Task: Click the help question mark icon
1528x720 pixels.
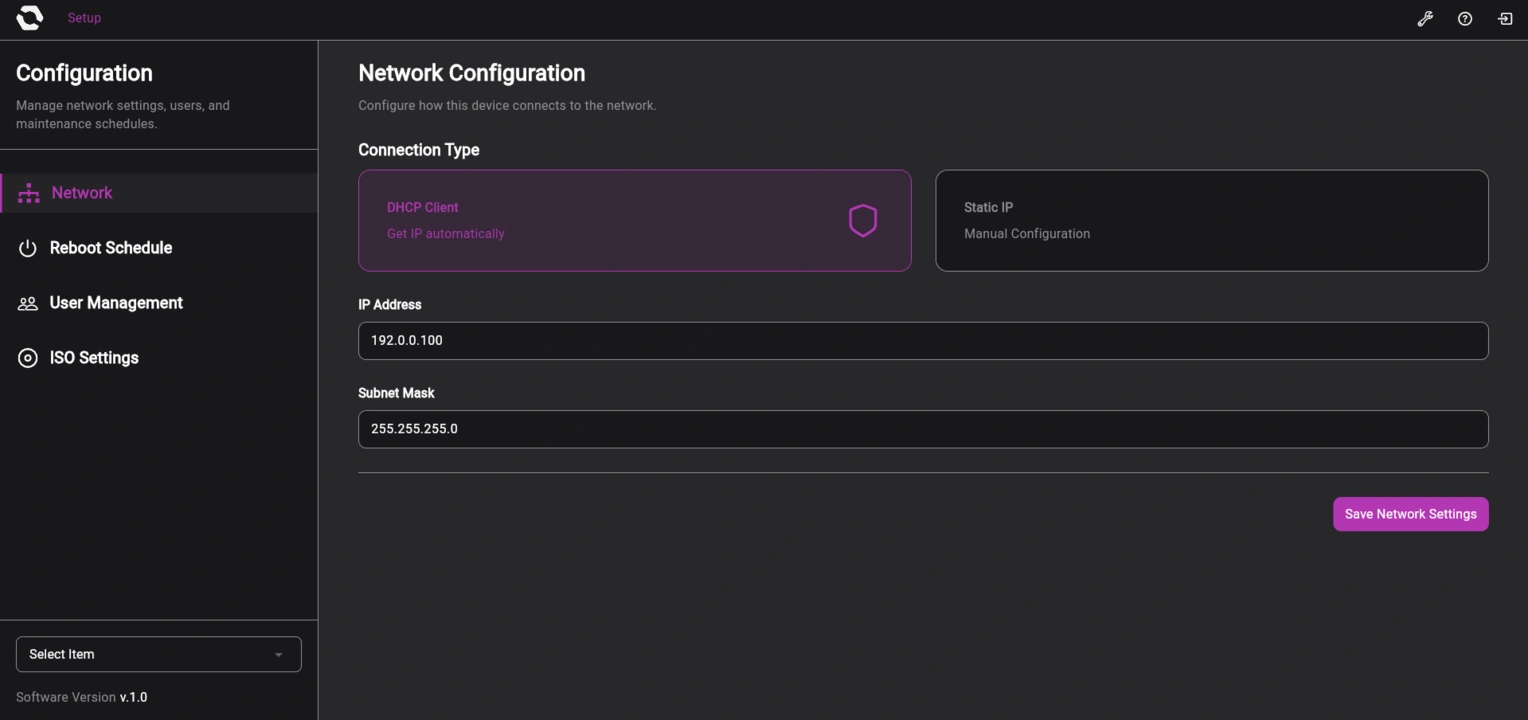Action: [x=1464, y=18]
